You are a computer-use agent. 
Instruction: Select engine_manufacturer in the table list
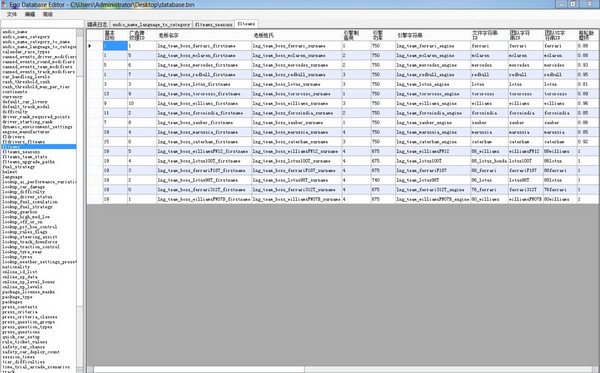click(x=26, y=132)
